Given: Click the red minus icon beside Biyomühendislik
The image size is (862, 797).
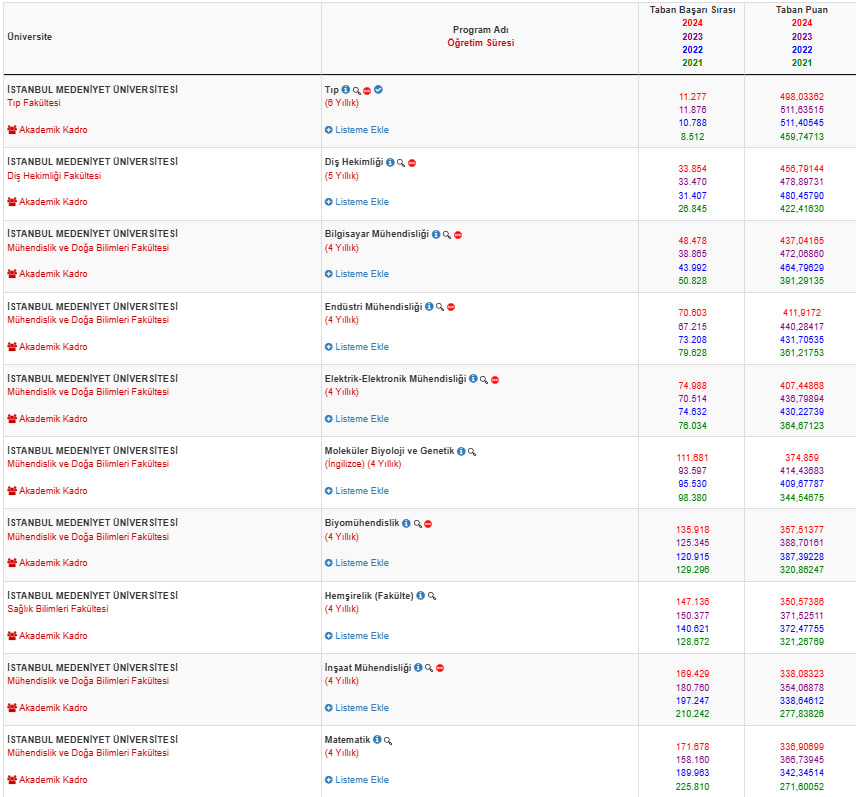Looking at the screenshot, I should click(x=429, y=524).
